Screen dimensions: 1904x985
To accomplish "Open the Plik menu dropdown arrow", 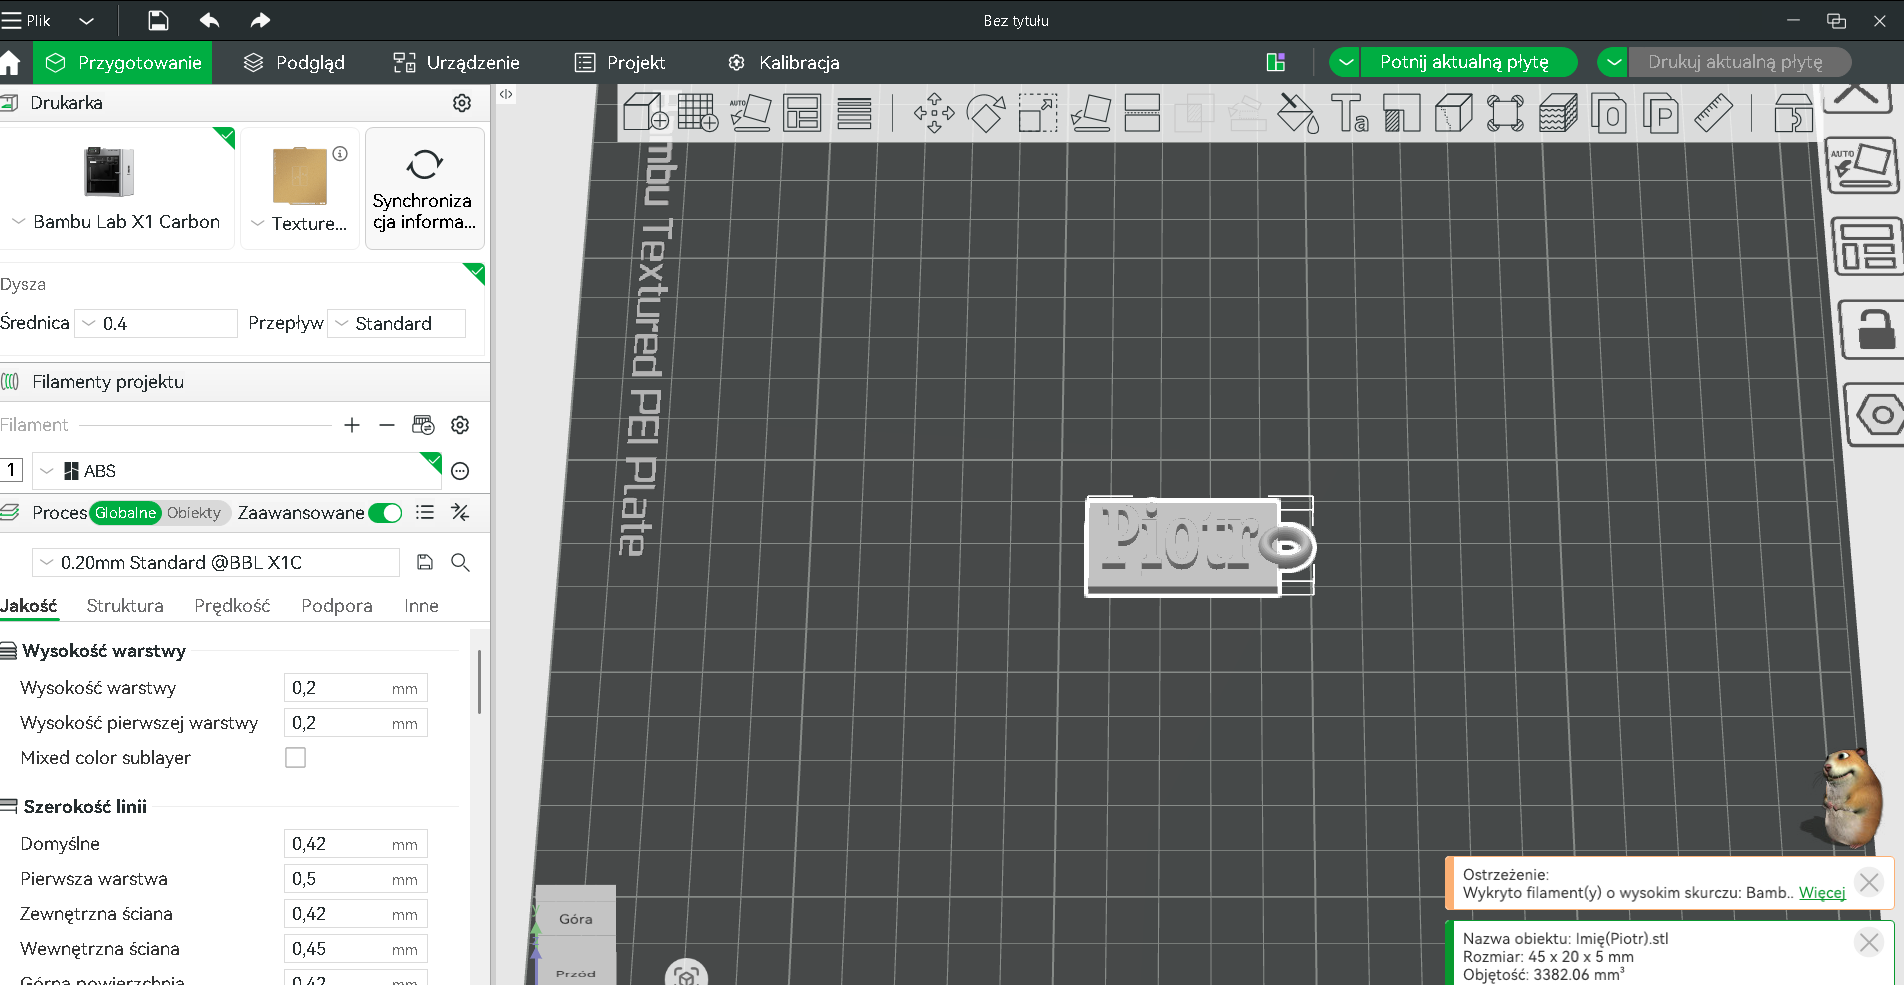I will pos(87,20).
